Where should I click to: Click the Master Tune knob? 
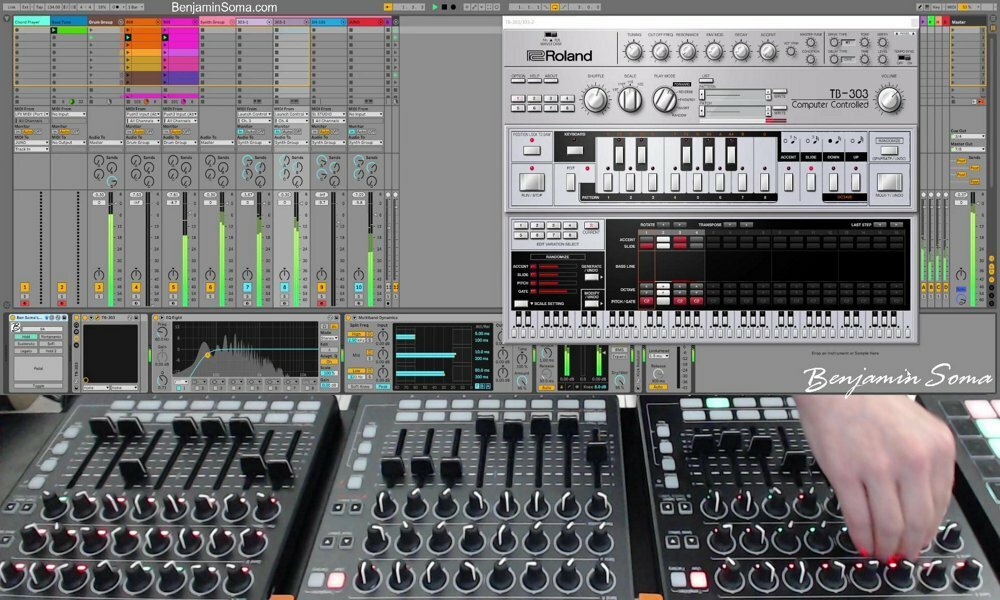(811, 43)
